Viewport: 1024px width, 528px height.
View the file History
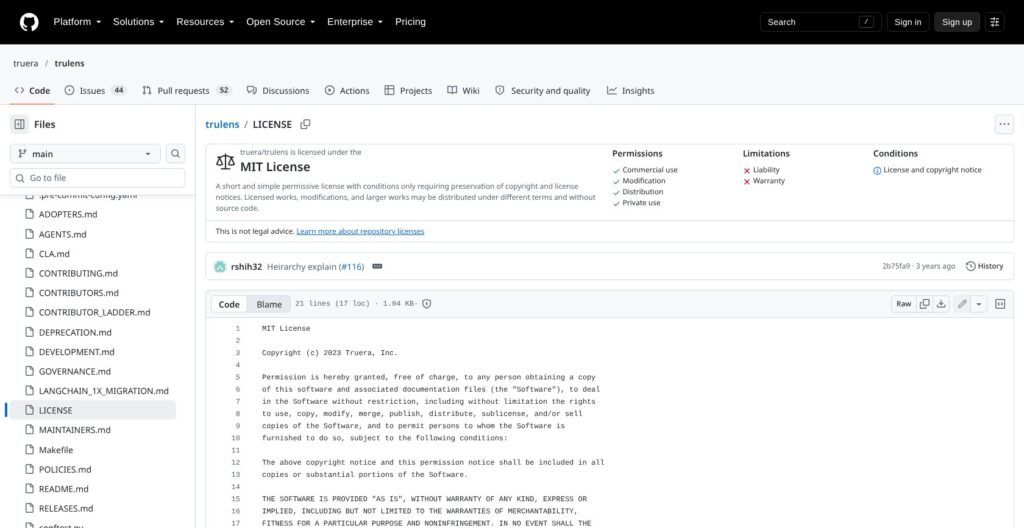click(x=985, y=266)
